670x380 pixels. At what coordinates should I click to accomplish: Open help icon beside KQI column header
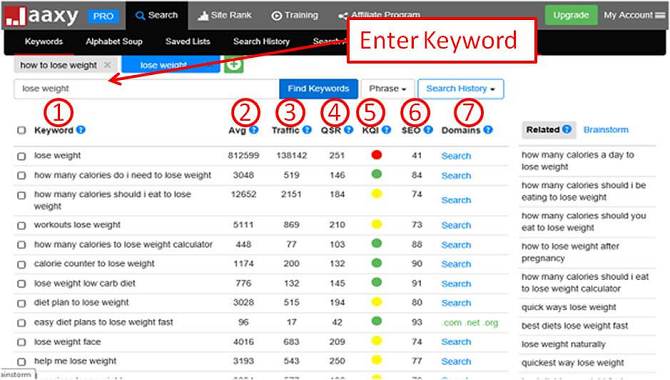tap(386, 130)
